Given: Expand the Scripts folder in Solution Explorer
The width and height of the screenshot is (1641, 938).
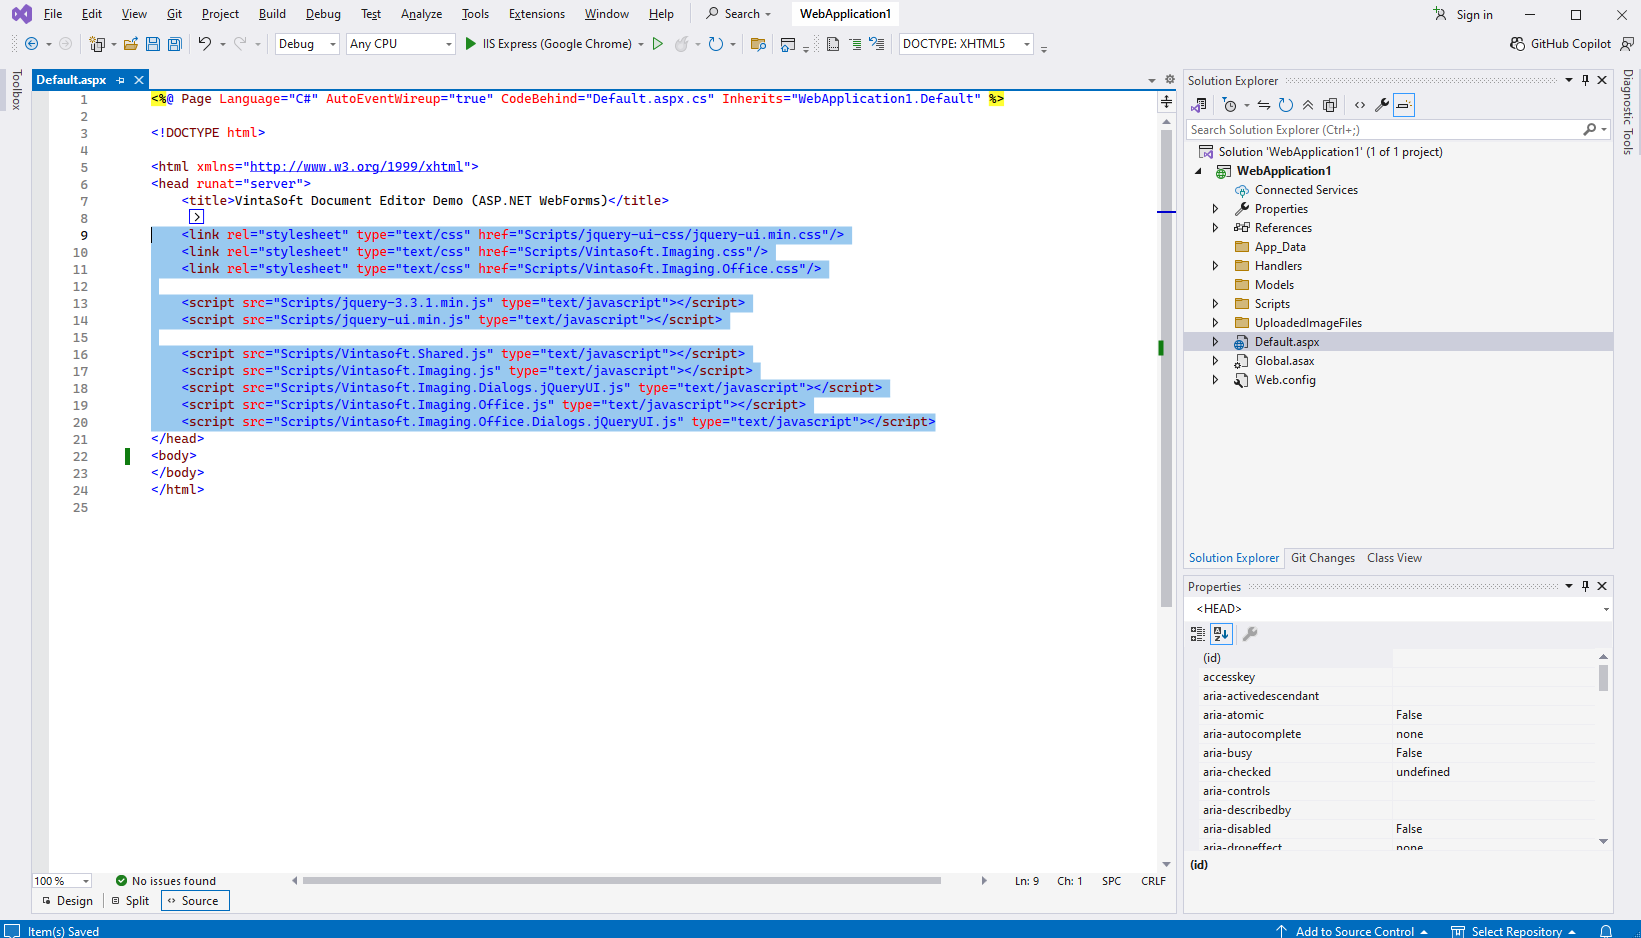Looking at the screenshot, I should click(x=1215, y=304).
